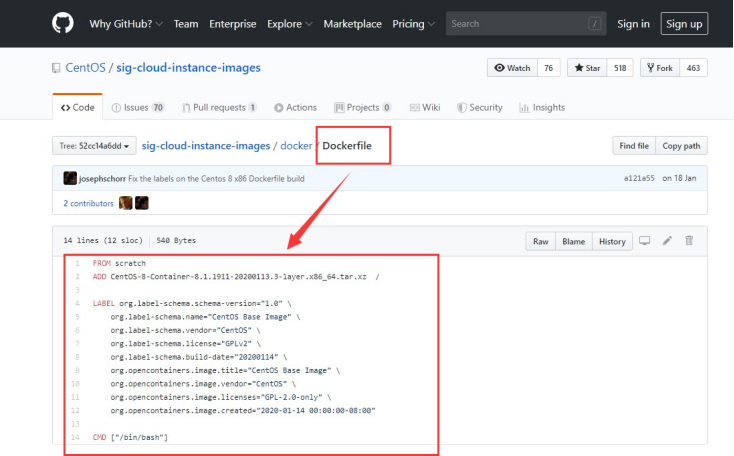Open the Pull requests tab

(219, 107)
